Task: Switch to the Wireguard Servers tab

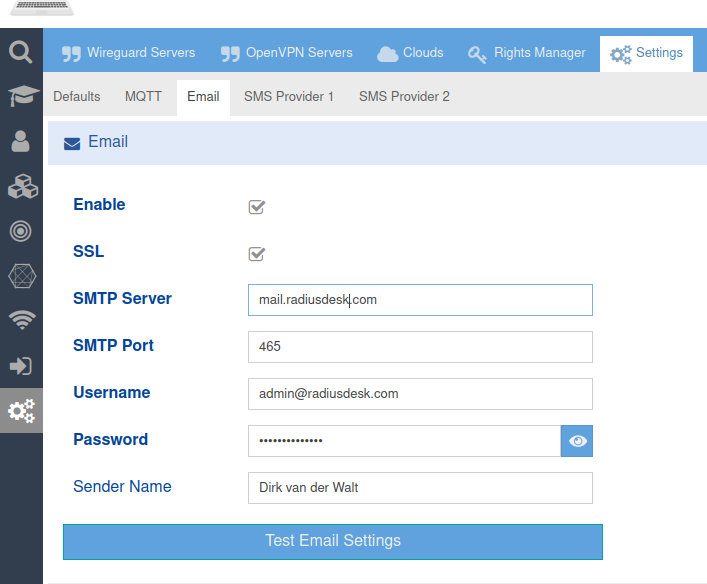Action: click(x=128, y=53)
